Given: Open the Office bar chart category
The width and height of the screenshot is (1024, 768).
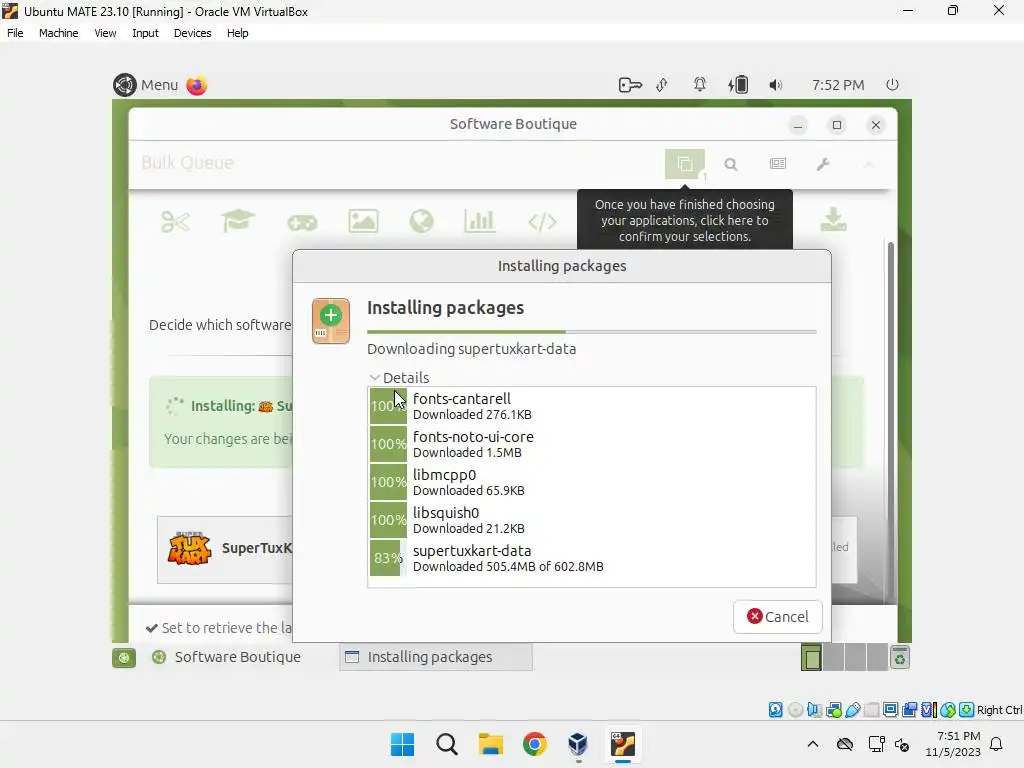Looking at the screenshot, I should click(480, 221).
